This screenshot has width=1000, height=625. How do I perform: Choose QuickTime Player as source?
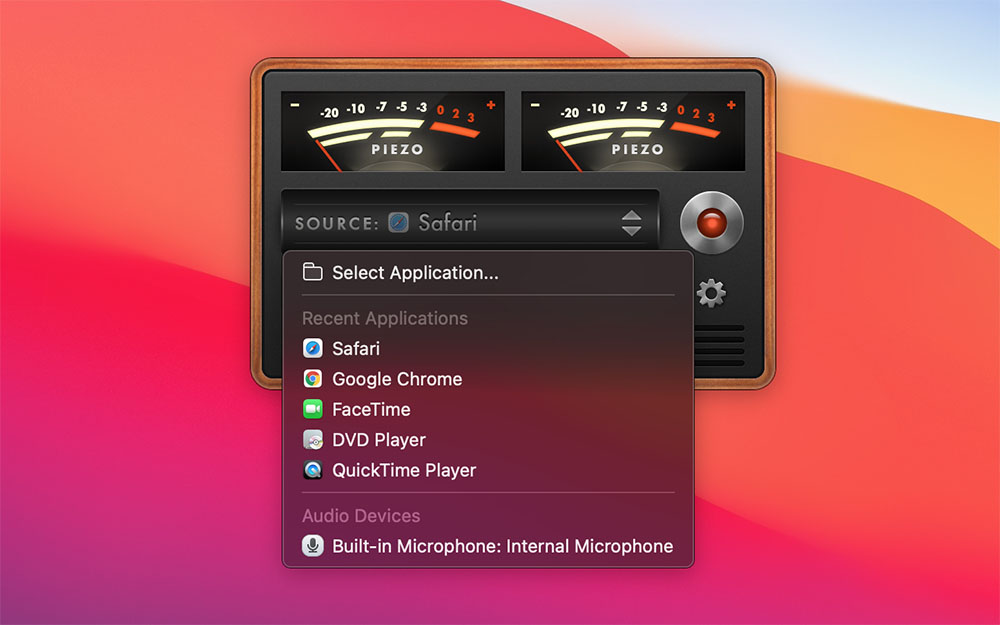[488, 471]
